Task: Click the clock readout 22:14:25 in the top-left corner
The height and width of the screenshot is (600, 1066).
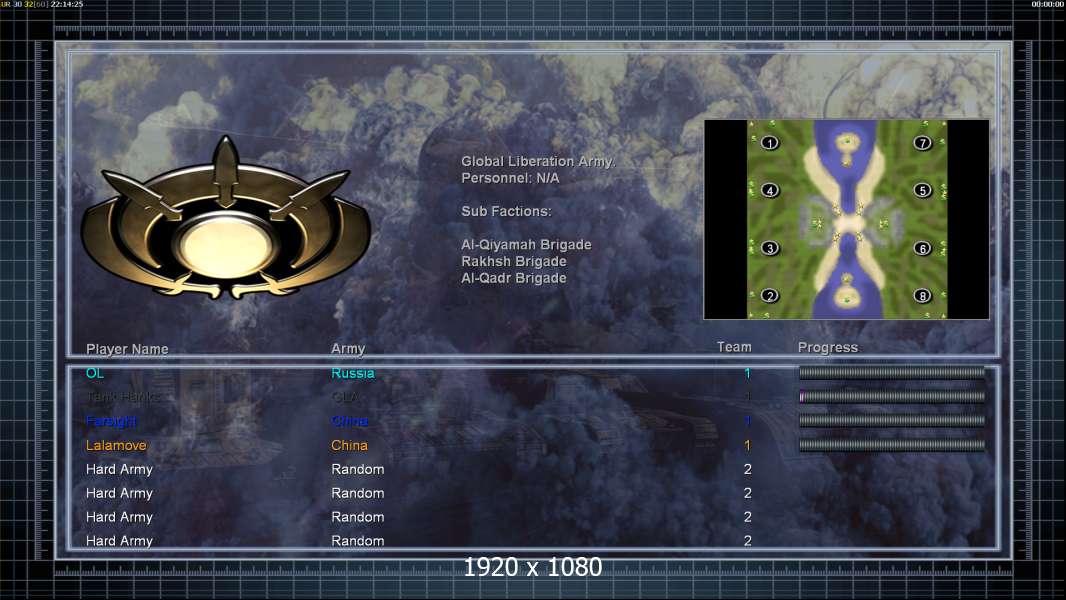Action: (67, 4)
